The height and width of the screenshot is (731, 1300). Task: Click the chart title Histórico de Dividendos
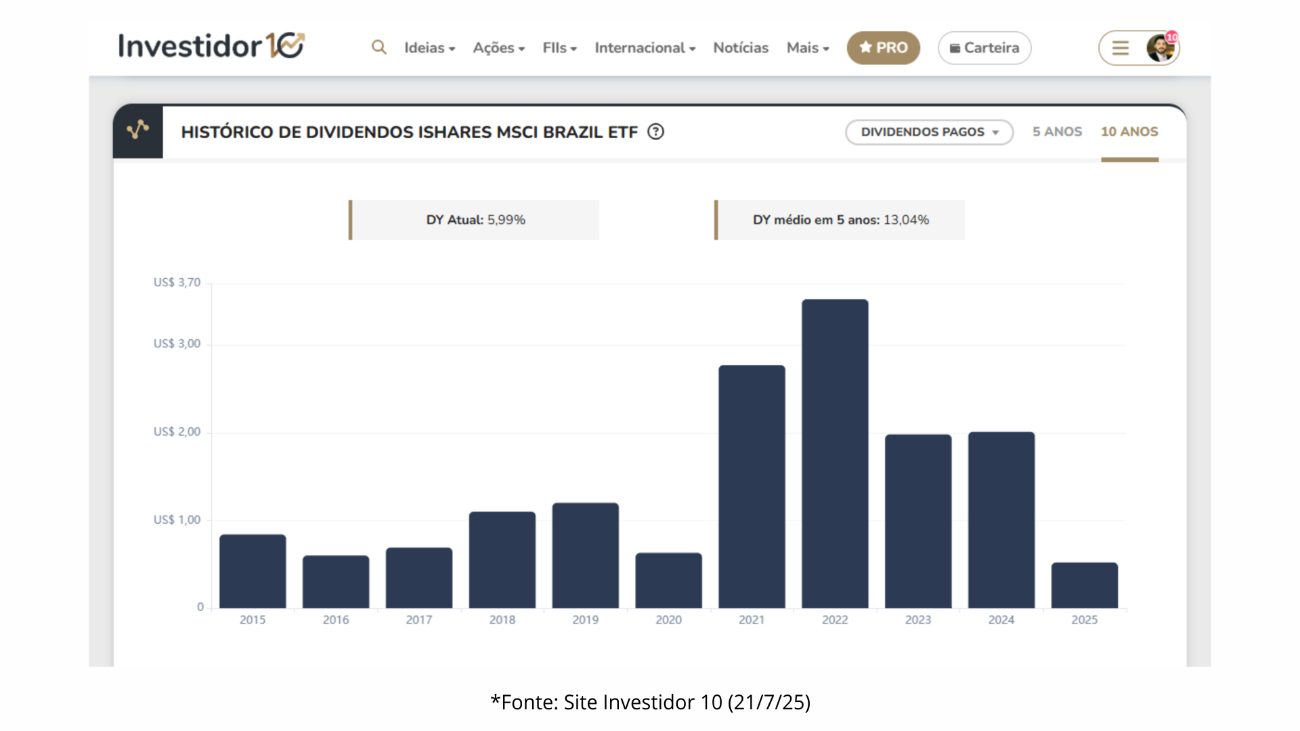(409, 132)
